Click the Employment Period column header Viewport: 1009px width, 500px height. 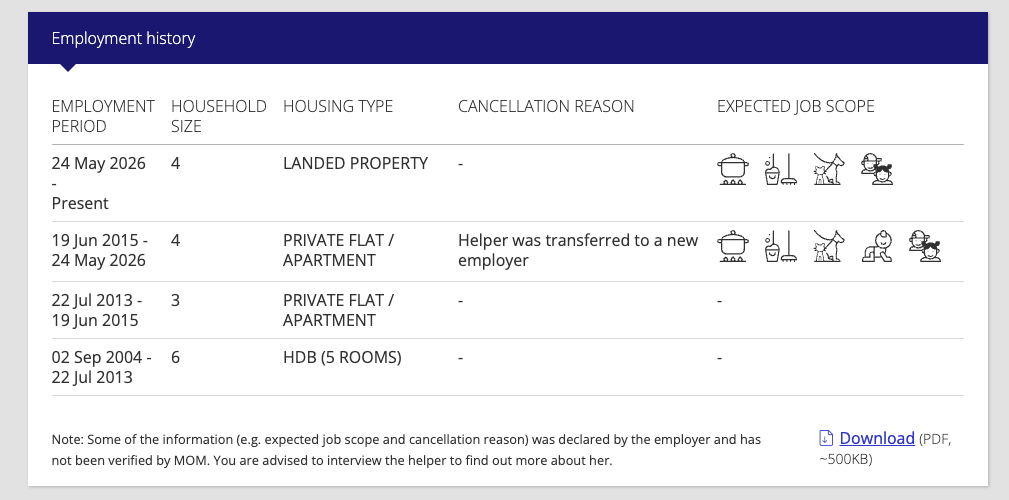pyautogui.click(x=103, y=116)
